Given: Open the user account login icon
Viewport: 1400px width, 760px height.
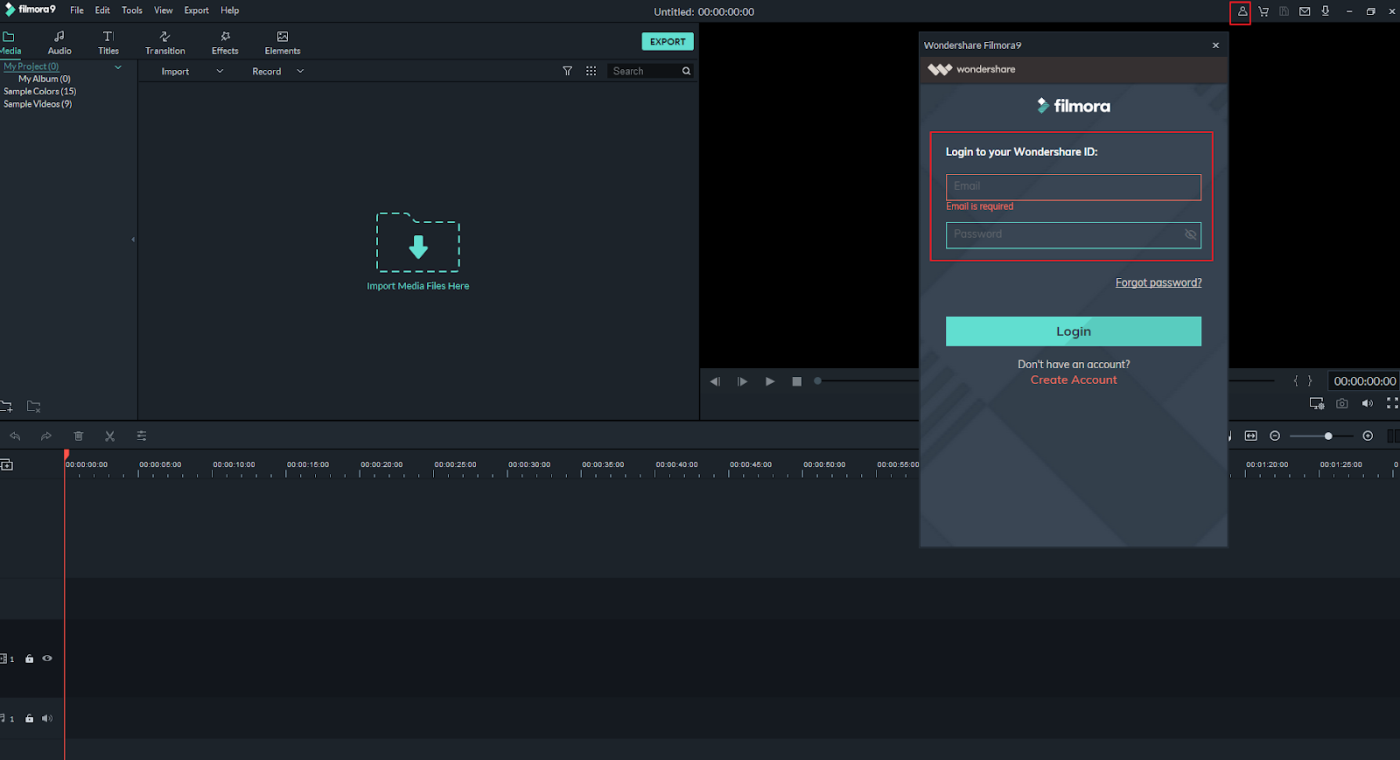Looking at the screenshot, I should pos(1241,12).
